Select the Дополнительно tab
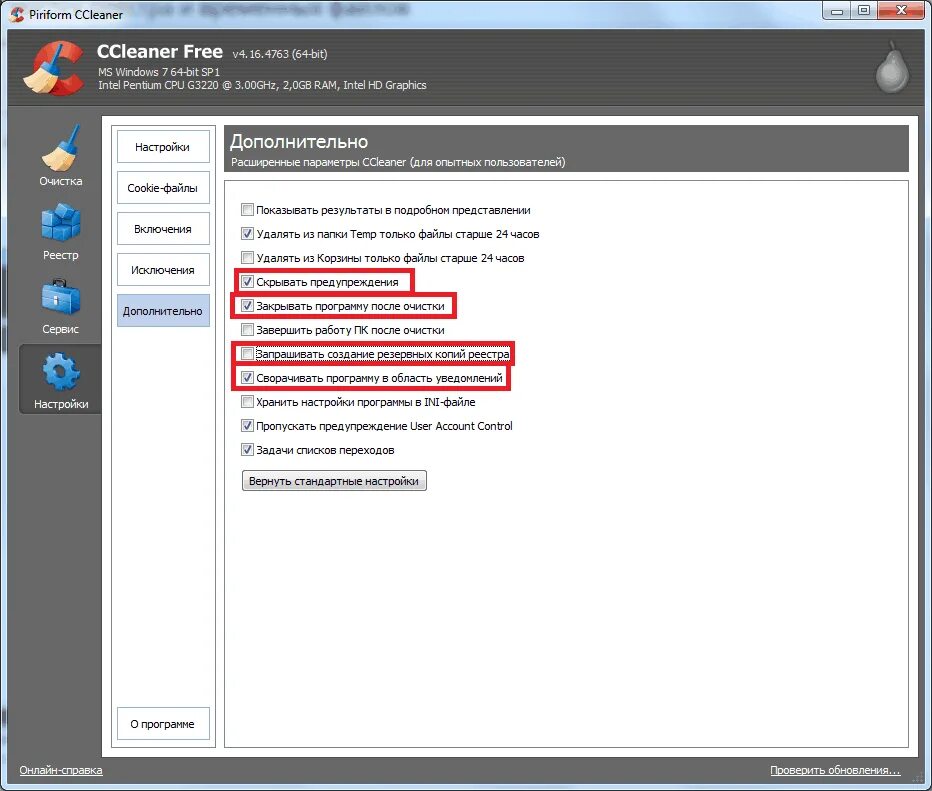The image size is (932, 791). 163,311
